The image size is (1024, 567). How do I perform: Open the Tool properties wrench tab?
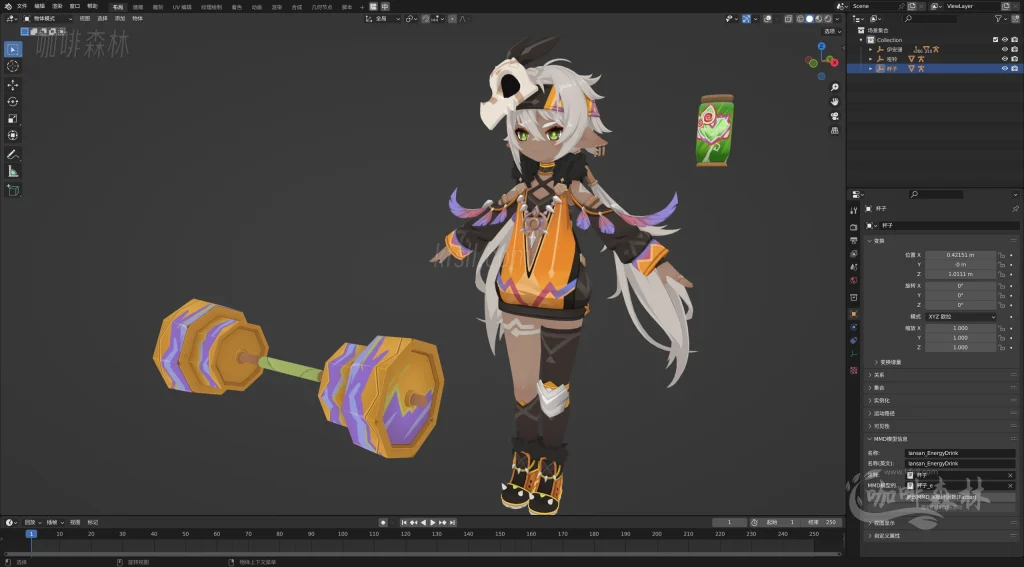click(854, 210)
